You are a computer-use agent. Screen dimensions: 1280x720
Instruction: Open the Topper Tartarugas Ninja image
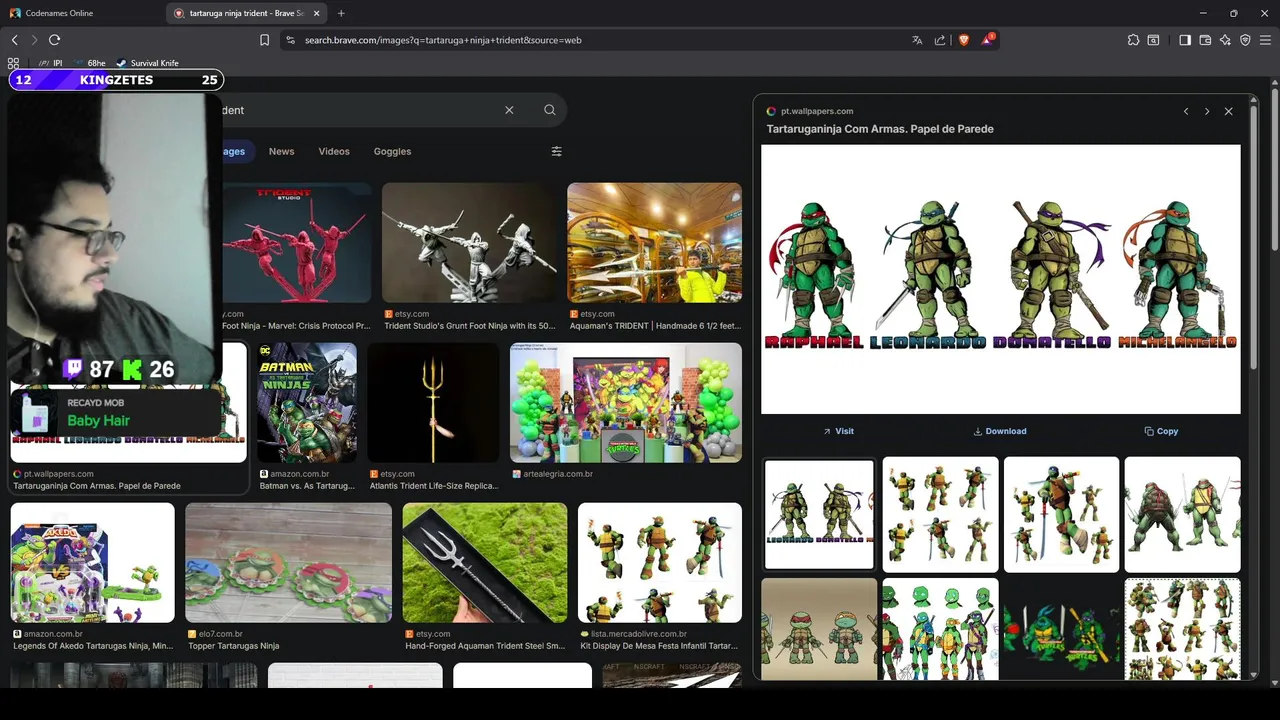click(288, 563)
